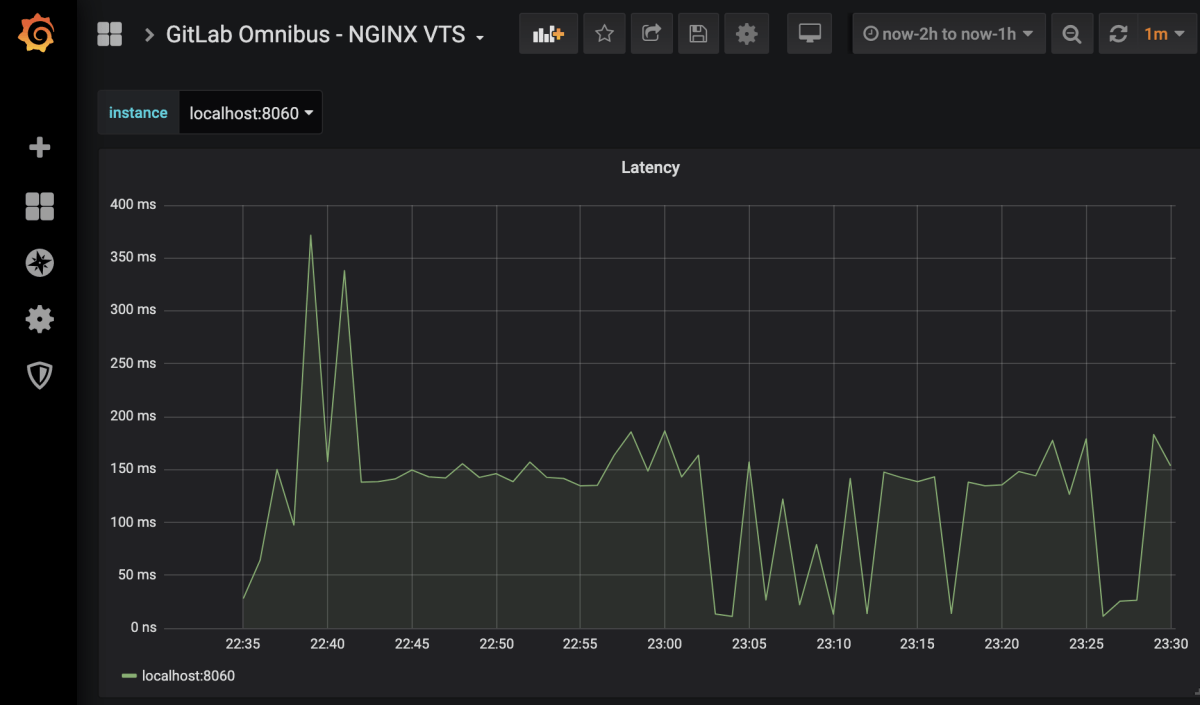
Task: Open Explore via compass sidebar icon
Action: (x=39, y=263)
